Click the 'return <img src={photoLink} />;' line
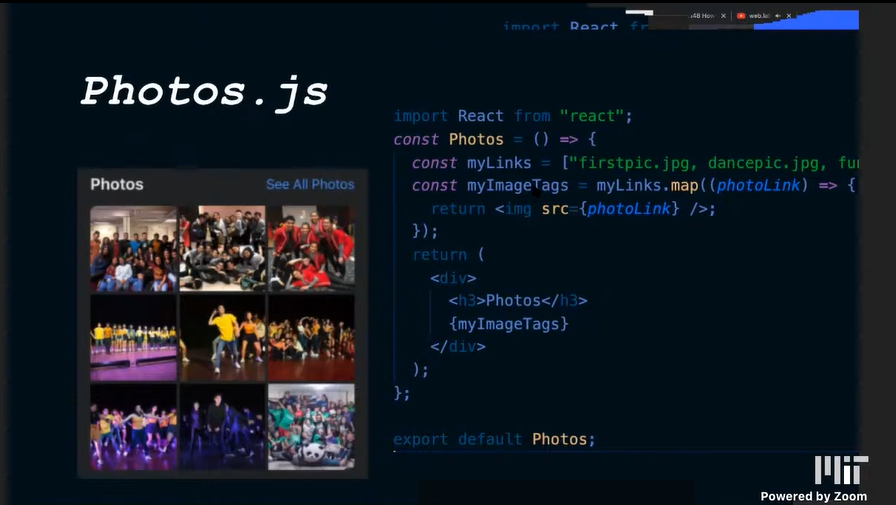This screenshot has height=505, width=896. click(573, 209)
